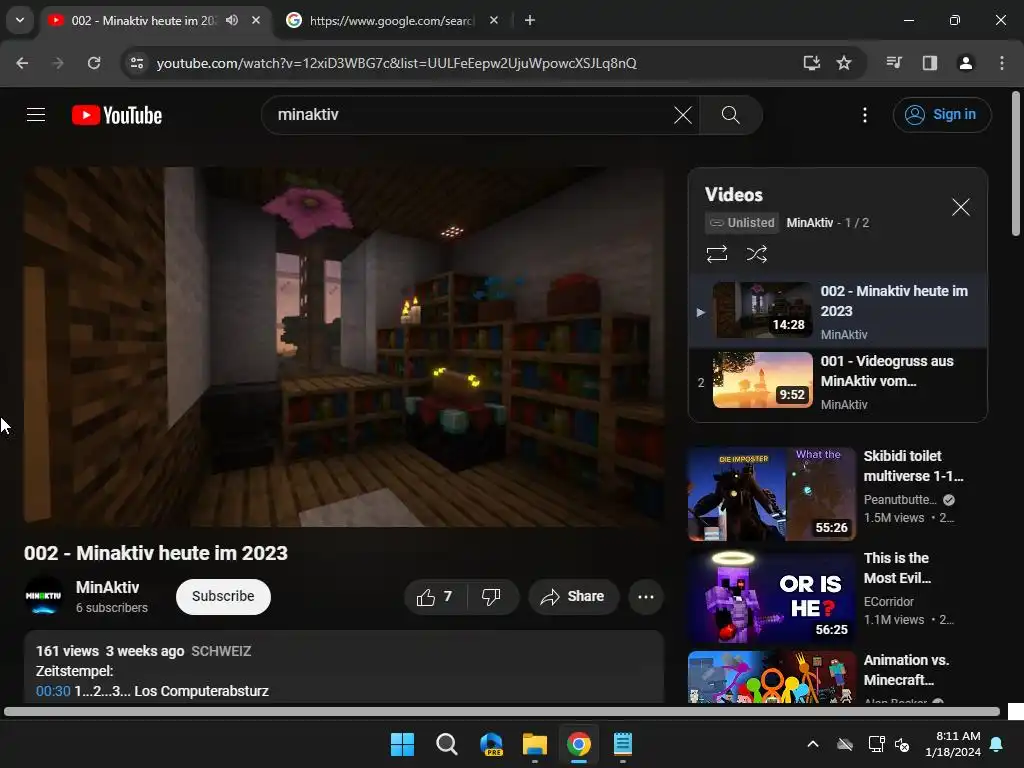This screenshot has width=1024, height=768.
Task: Open tab search dropdown arrow
Action: point(20,20)
